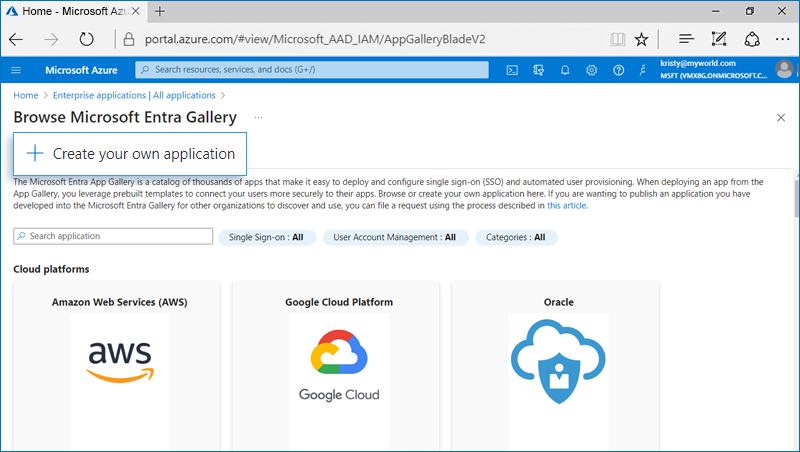800x452 pixels.
Task: Expand the Categories filter
Action: 516,237
